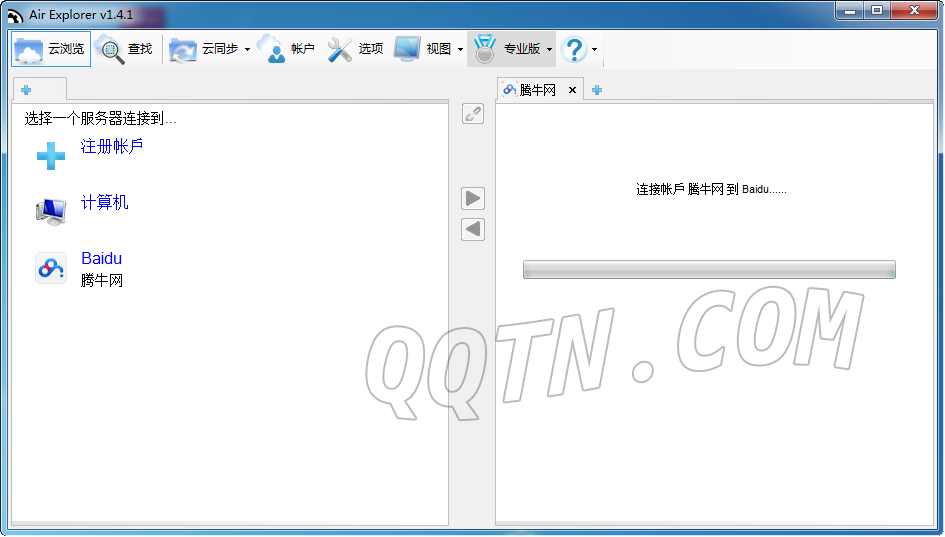Expand the 专业版 dropdown arrow

[x=549, y=50]
